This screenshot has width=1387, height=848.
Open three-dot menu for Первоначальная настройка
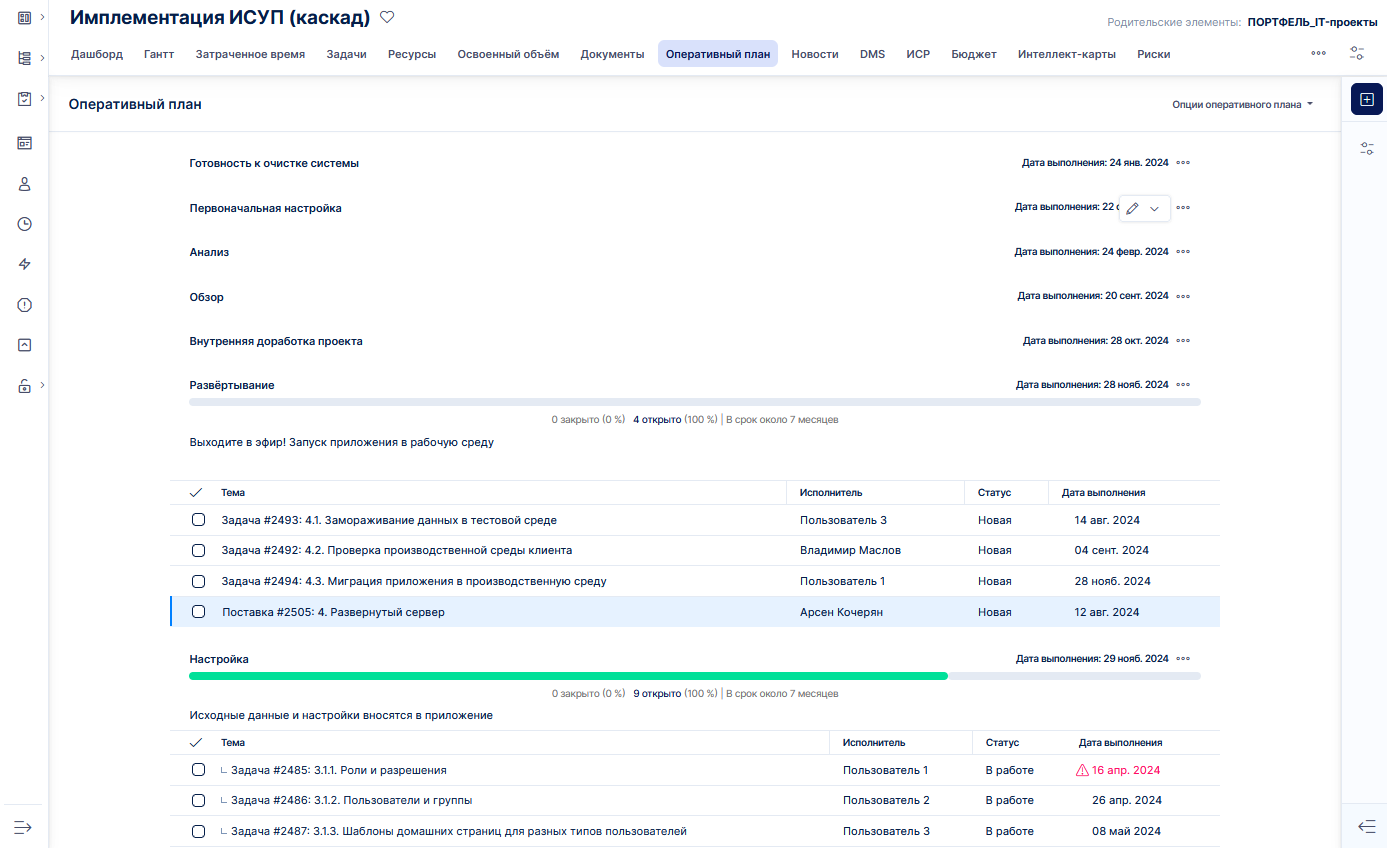tap(1183, 208)
